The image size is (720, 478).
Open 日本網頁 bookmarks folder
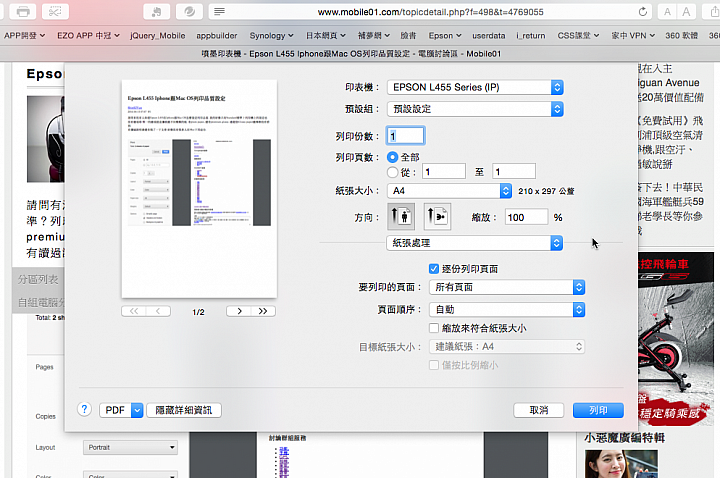coord(326,35)
